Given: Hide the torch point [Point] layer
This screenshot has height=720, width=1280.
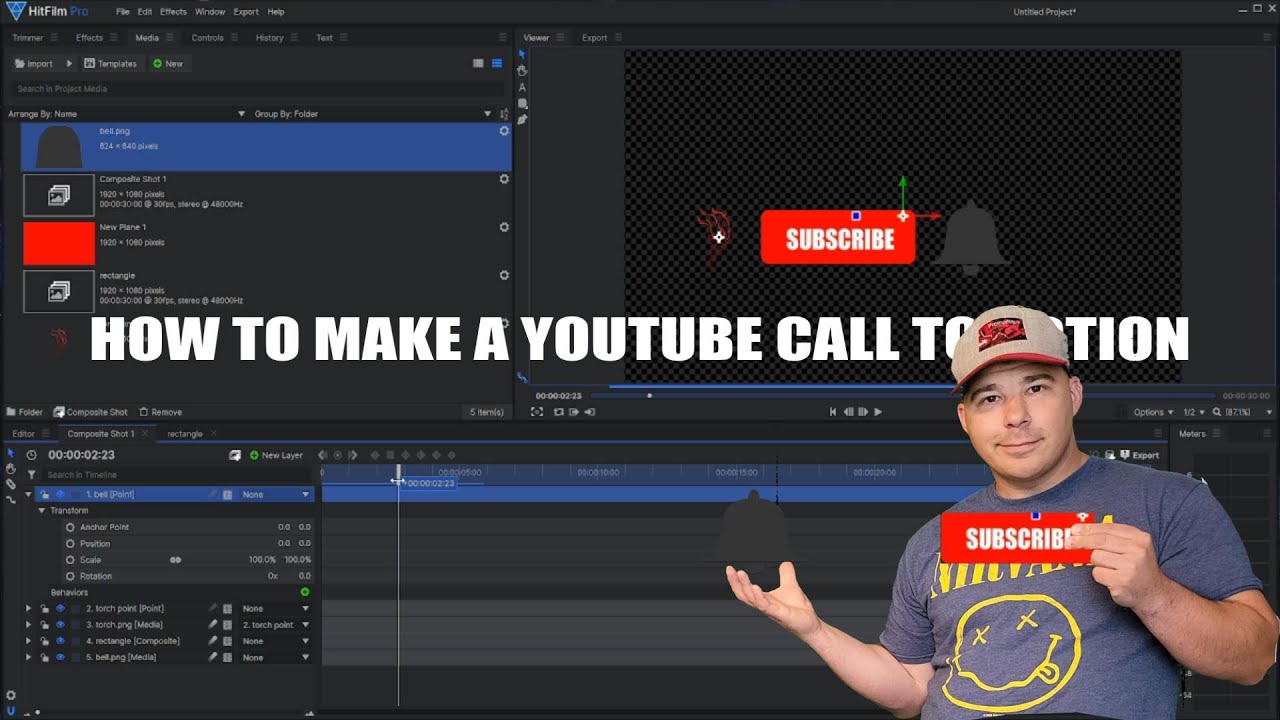Looking at the screenshot, I should (59, 608).
